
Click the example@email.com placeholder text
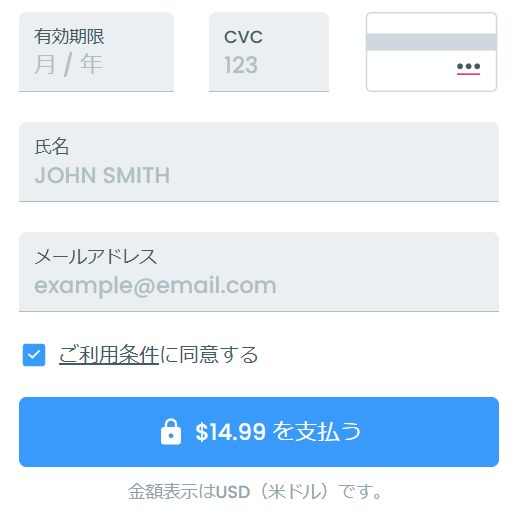155,286
